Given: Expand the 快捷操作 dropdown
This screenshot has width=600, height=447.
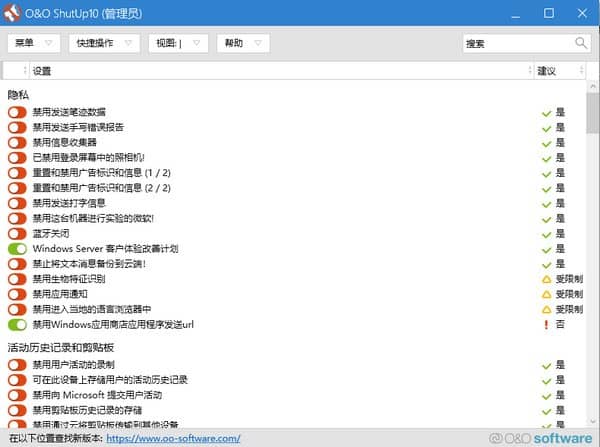Looking at the screenshot, I should click(104, 43).
